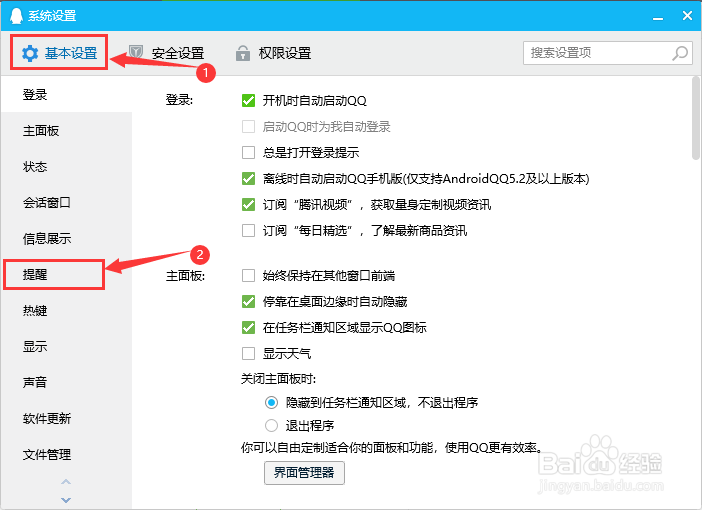
Task: Select 登录 in the sidebar
Action: (x=66, y=94)
